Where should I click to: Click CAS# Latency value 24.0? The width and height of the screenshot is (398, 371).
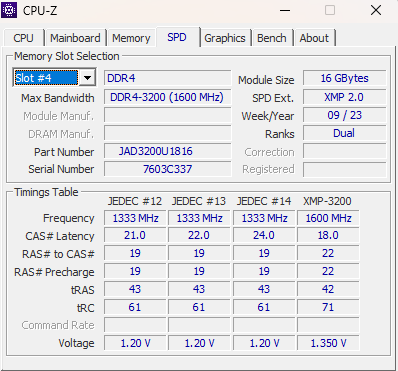pyautogui.click(x=264, y=235)
